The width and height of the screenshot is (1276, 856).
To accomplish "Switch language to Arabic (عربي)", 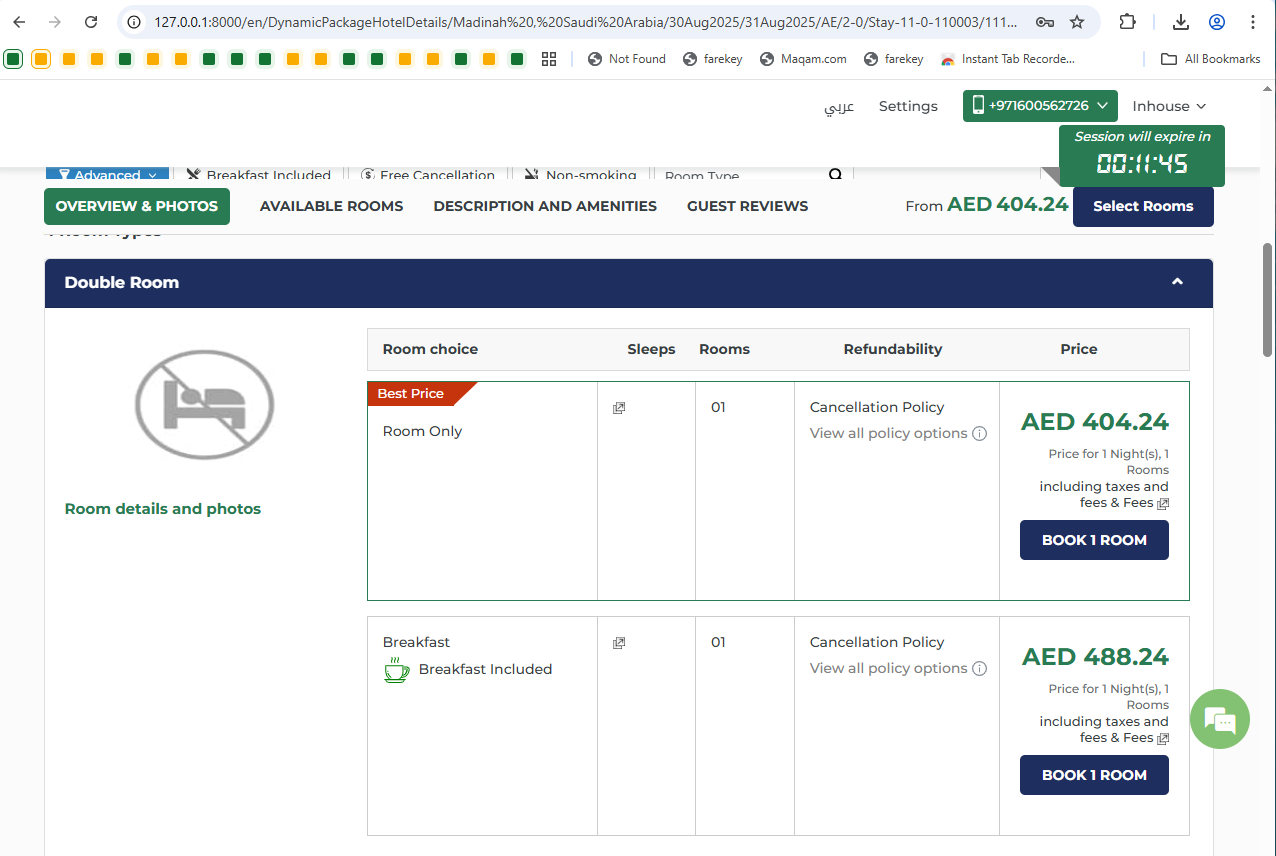I will 839,106.
